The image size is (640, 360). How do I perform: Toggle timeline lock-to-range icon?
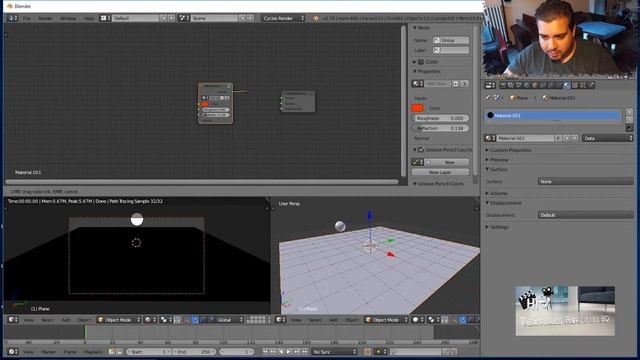[x=120, y=351]
